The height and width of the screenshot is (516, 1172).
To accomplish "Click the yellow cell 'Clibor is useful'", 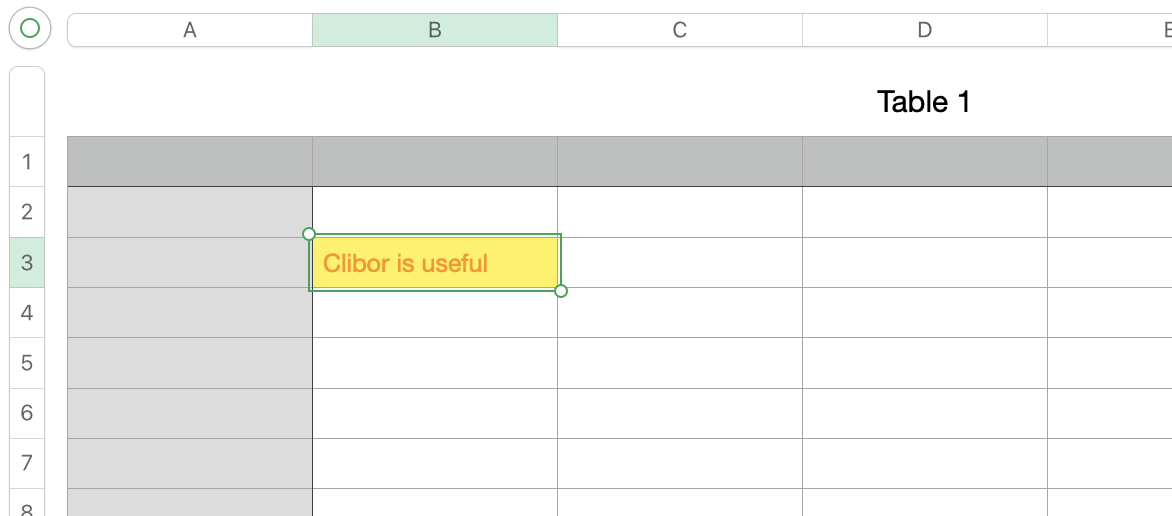I will (435, 262).
